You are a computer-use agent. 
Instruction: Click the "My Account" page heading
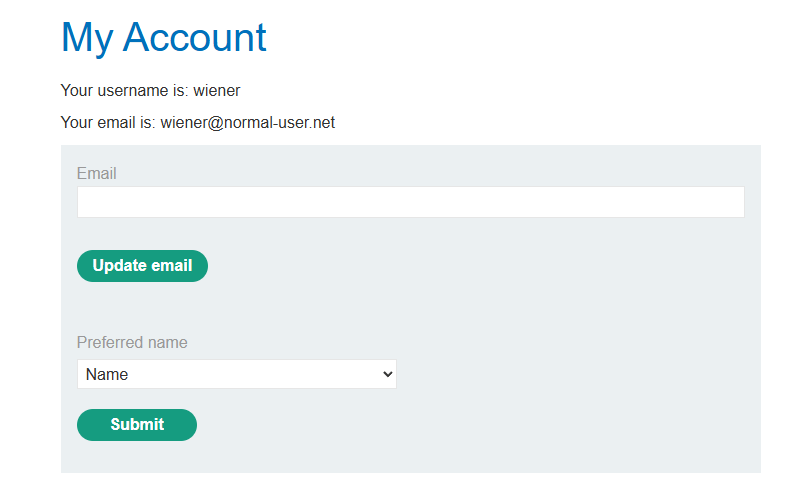click(x=164, y=38)
